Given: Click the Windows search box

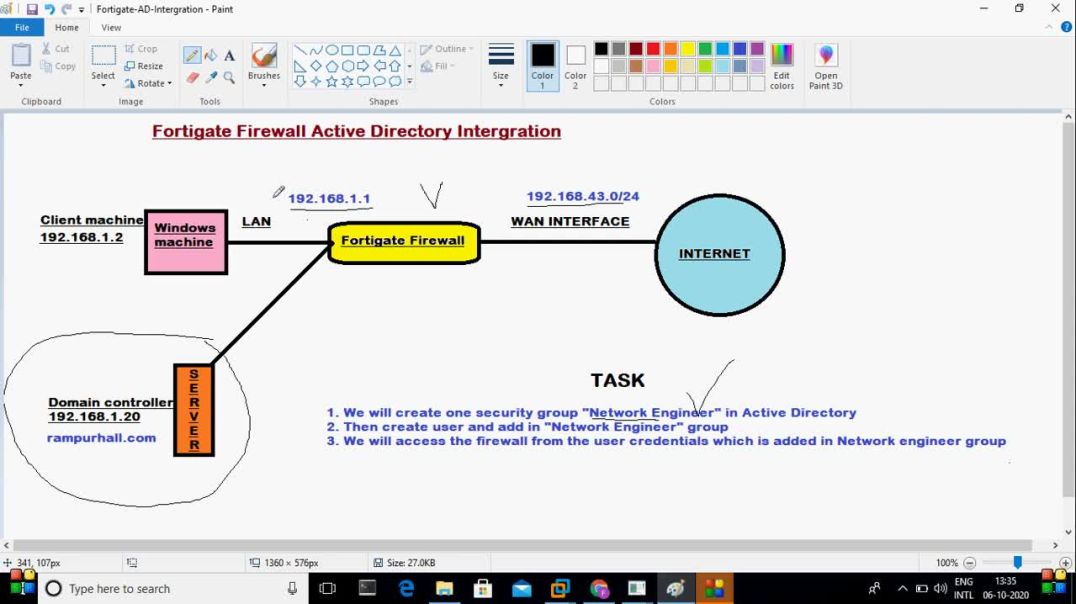Looking at the screenshot, I should (172, 589).
